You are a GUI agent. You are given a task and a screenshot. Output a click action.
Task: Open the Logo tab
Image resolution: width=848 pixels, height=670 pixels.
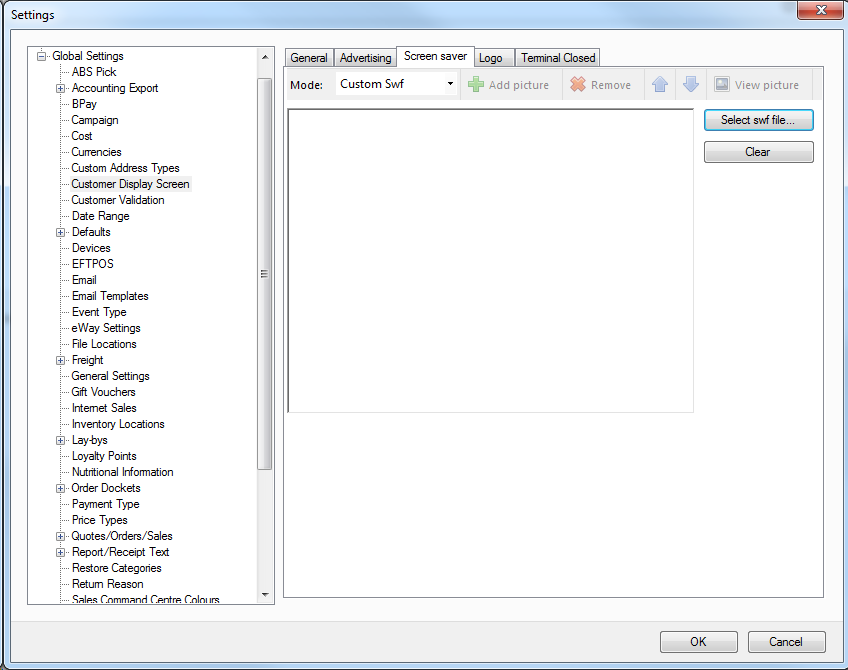(490, 58)
